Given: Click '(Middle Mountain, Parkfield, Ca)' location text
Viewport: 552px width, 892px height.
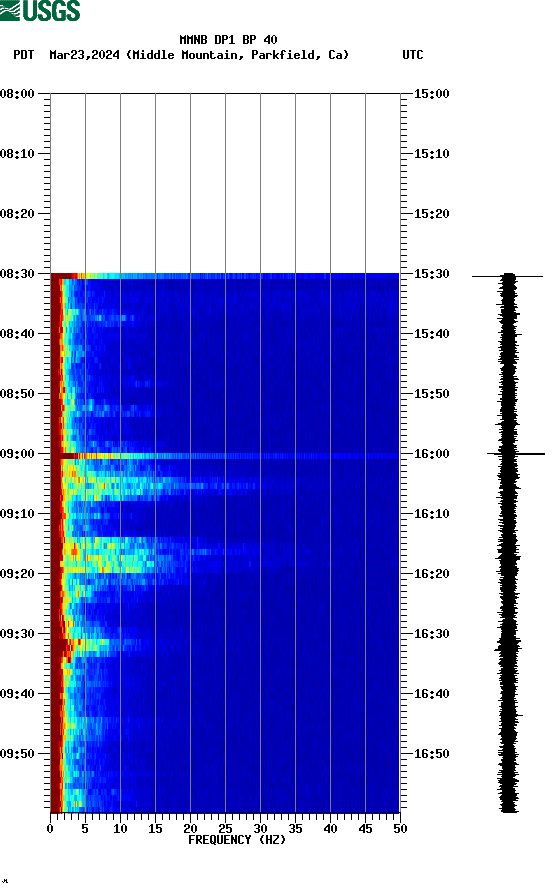Looking at the screenshot, I should click(237, 55).
